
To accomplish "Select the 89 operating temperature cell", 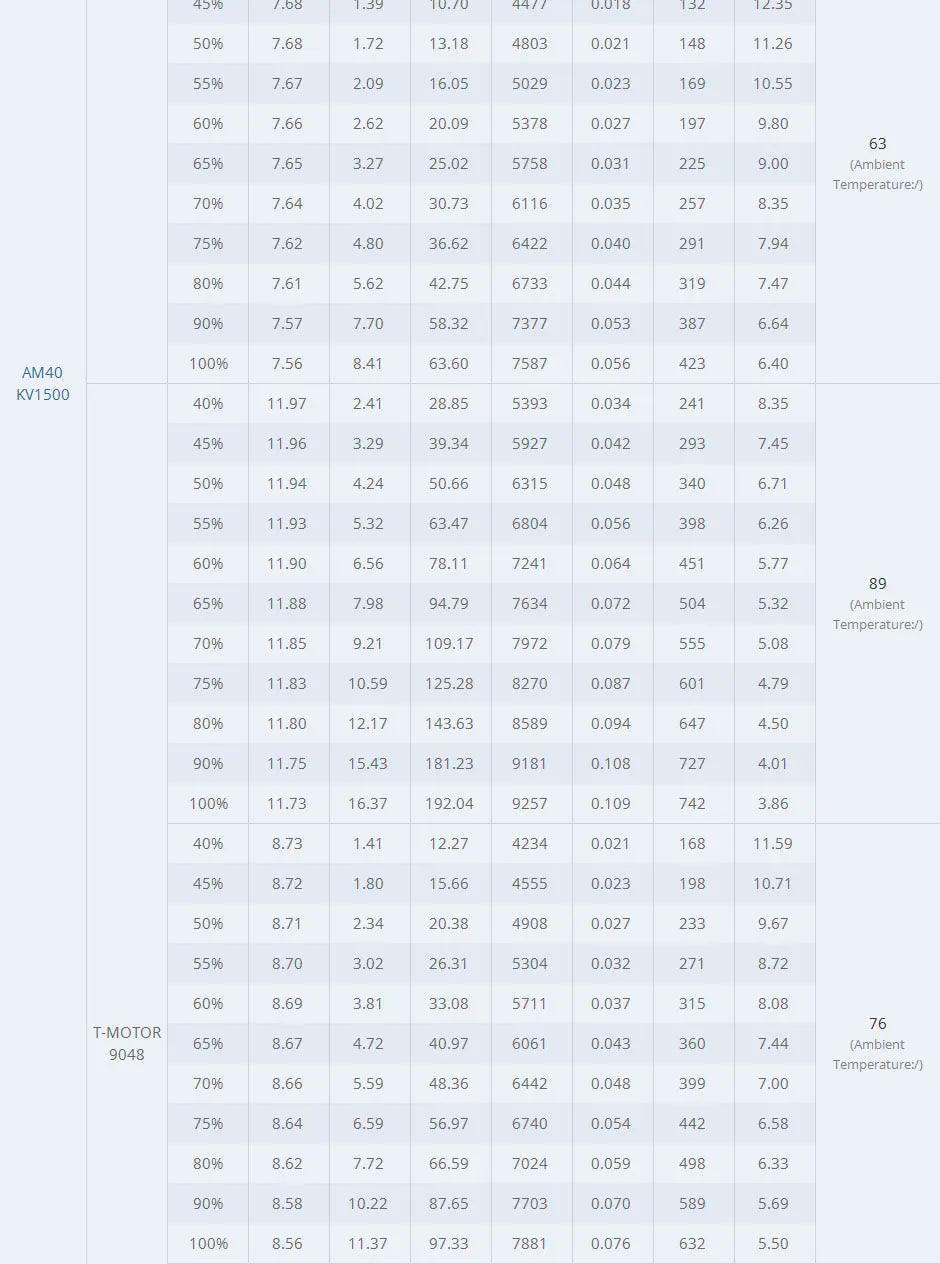I will [877, 584].
